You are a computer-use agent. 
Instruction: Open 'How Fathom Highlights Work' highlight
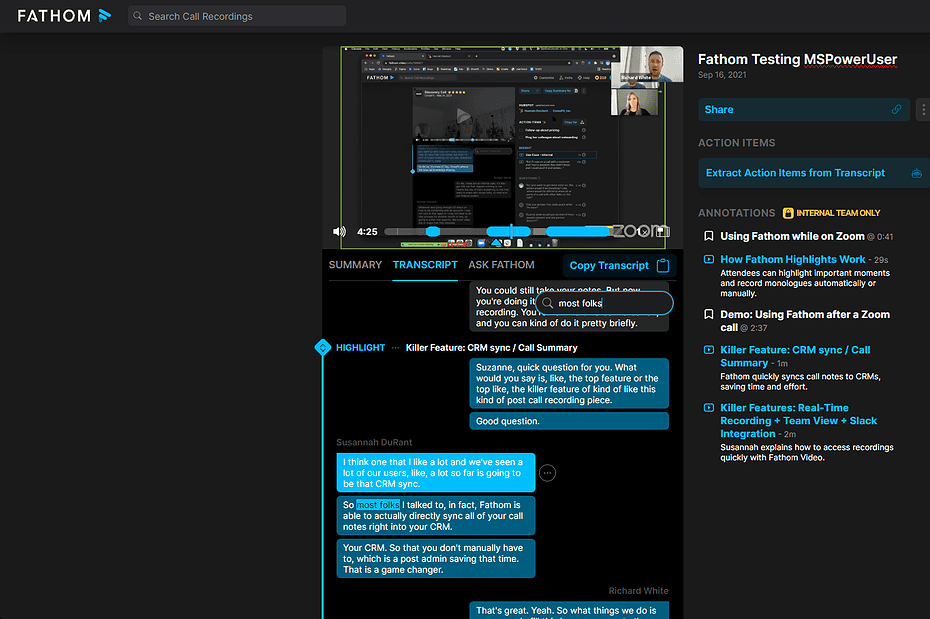tap(792, 259)
